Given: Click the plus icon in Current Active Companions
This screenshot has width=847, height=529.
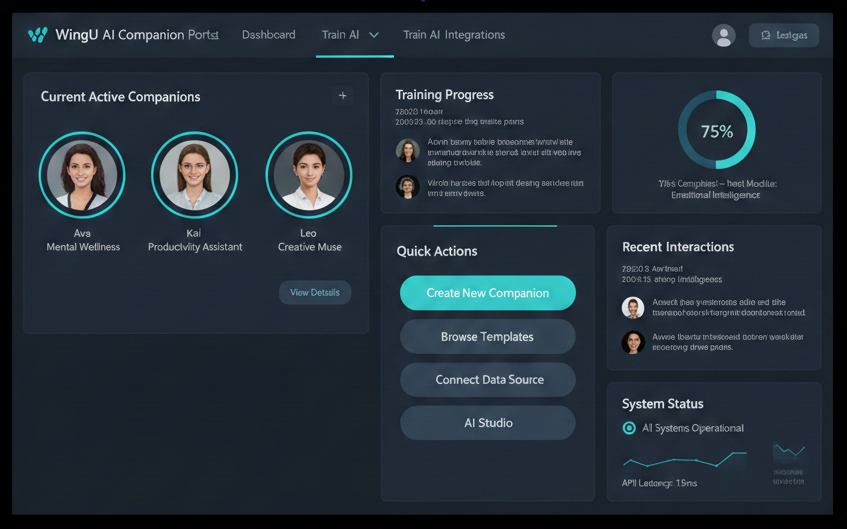Looking at the screenshot, I should 343,96.
